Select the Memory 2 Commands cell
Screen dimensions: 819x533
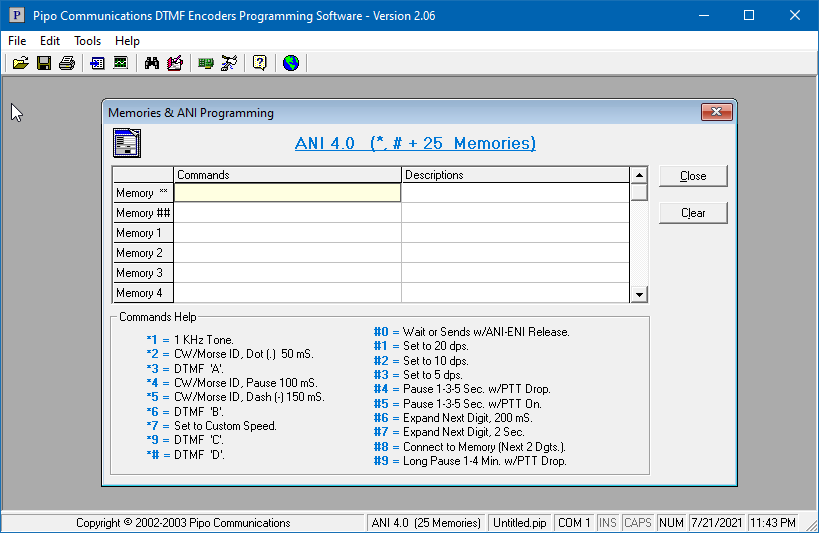288,253
